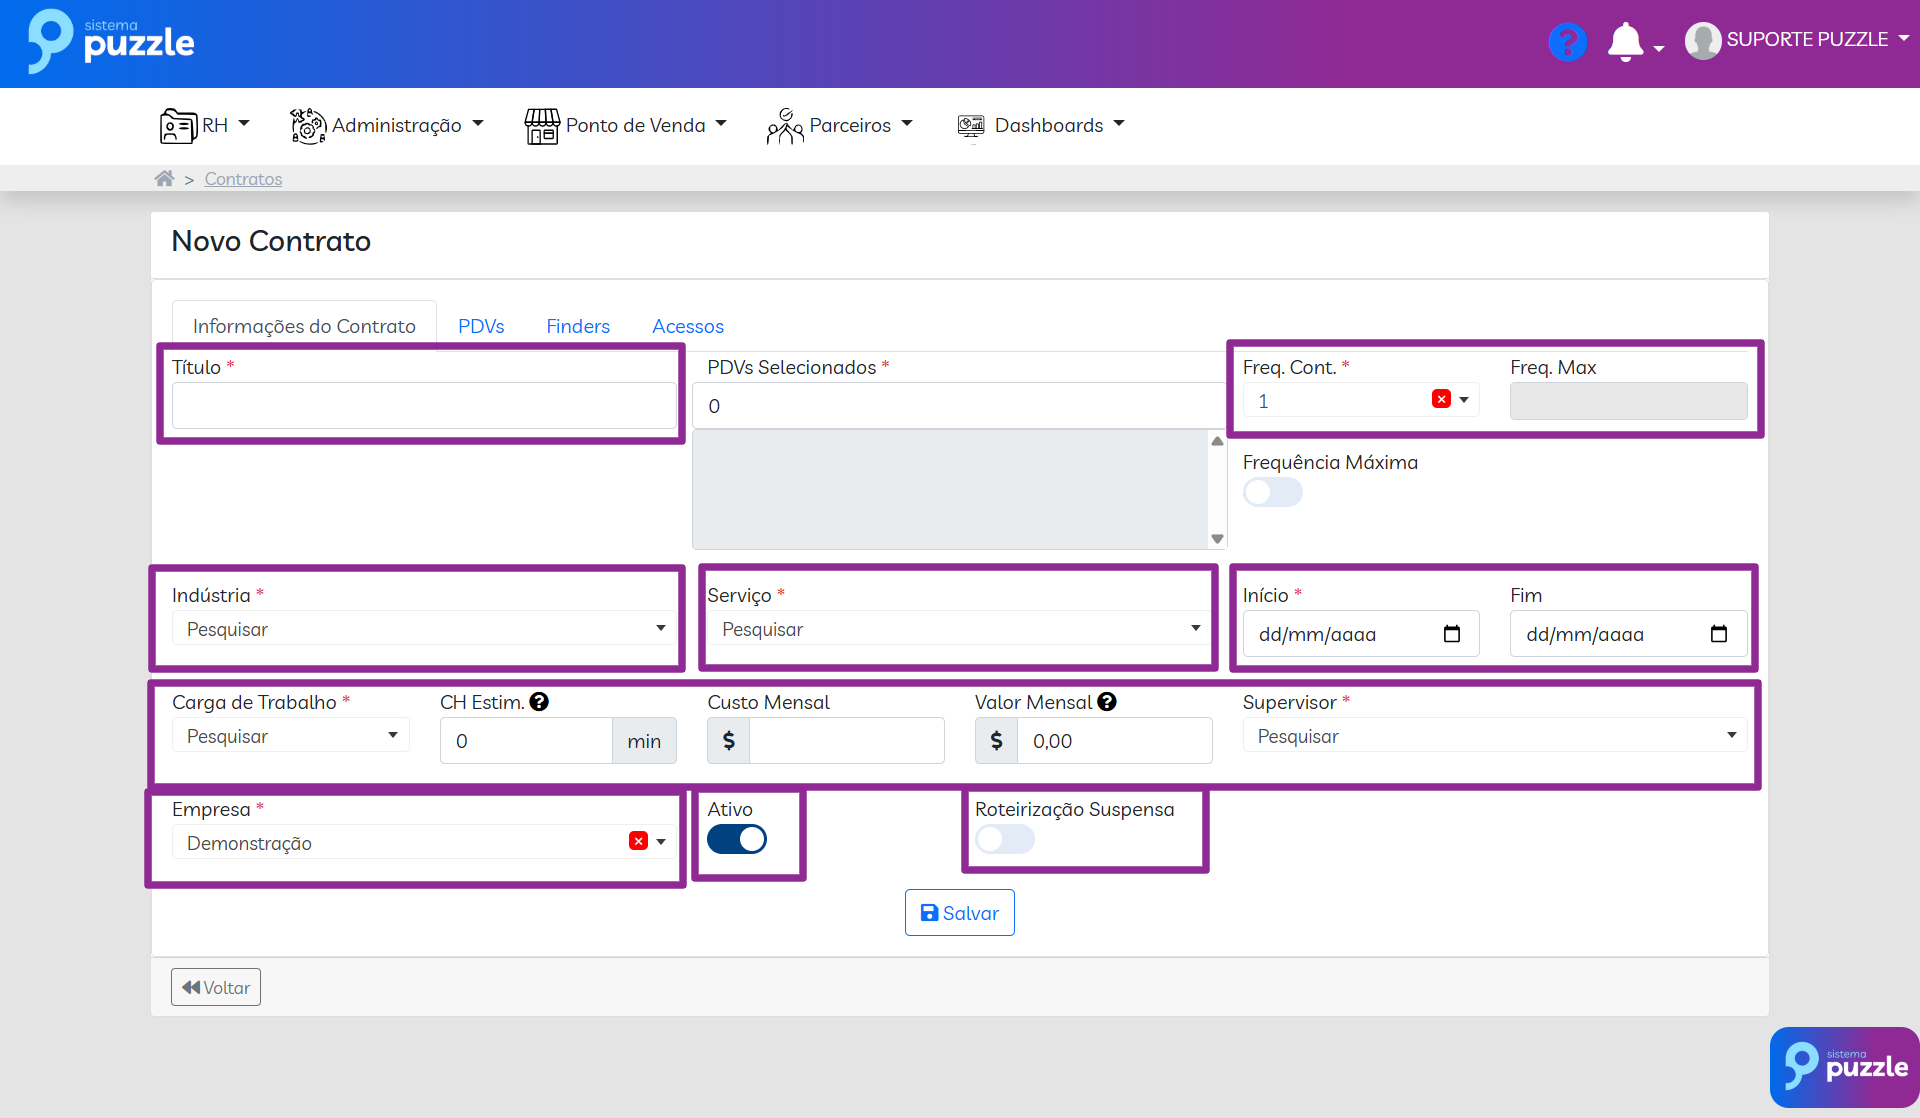
Task: Click the blue help question mark icon
Action: click(x=1567, y=42)
